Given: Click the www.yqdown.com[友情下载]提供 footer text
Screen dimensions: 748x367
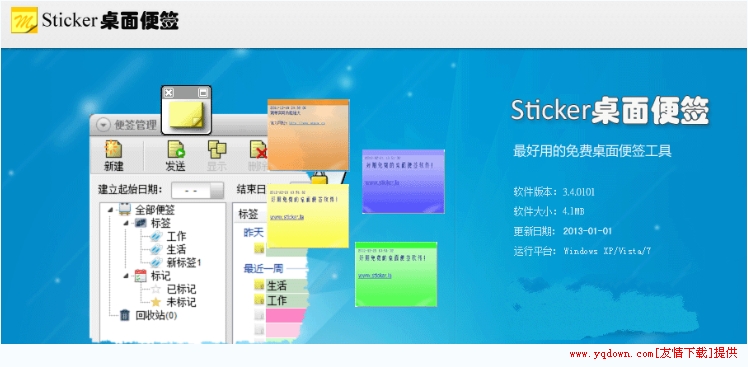Looking at the screenshot, I should pos(653,354).
